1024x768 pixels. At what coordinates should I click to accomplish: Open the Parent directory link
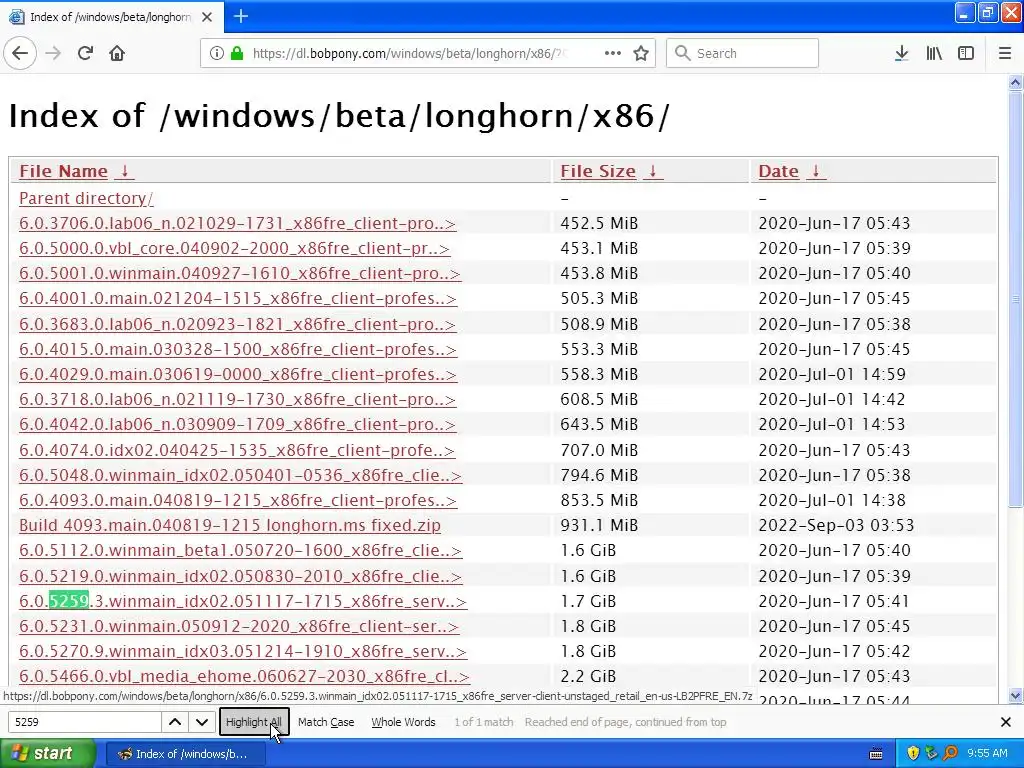click(x=86, y=199)
